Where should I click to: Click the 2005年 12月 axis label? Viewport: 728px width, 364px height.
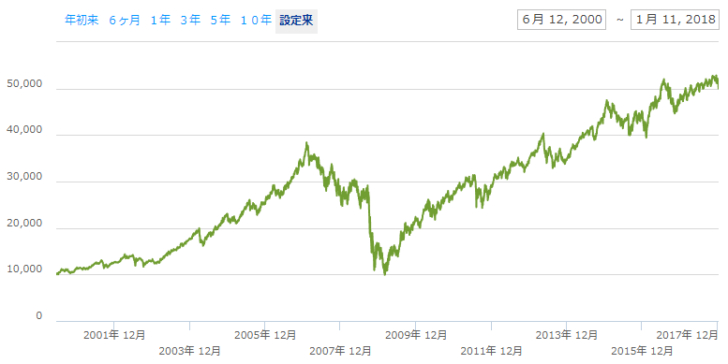pyautogui.click(x=266, y=335)
